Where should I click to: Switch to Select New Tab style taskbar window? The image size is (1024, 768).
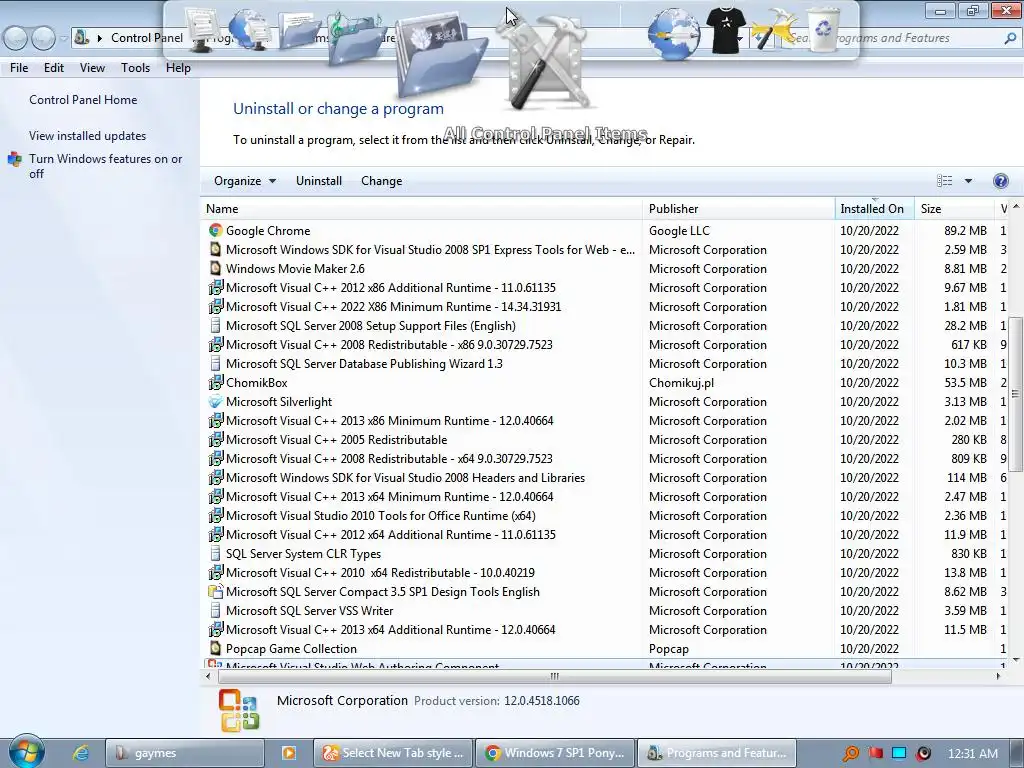tap(392, 753)
